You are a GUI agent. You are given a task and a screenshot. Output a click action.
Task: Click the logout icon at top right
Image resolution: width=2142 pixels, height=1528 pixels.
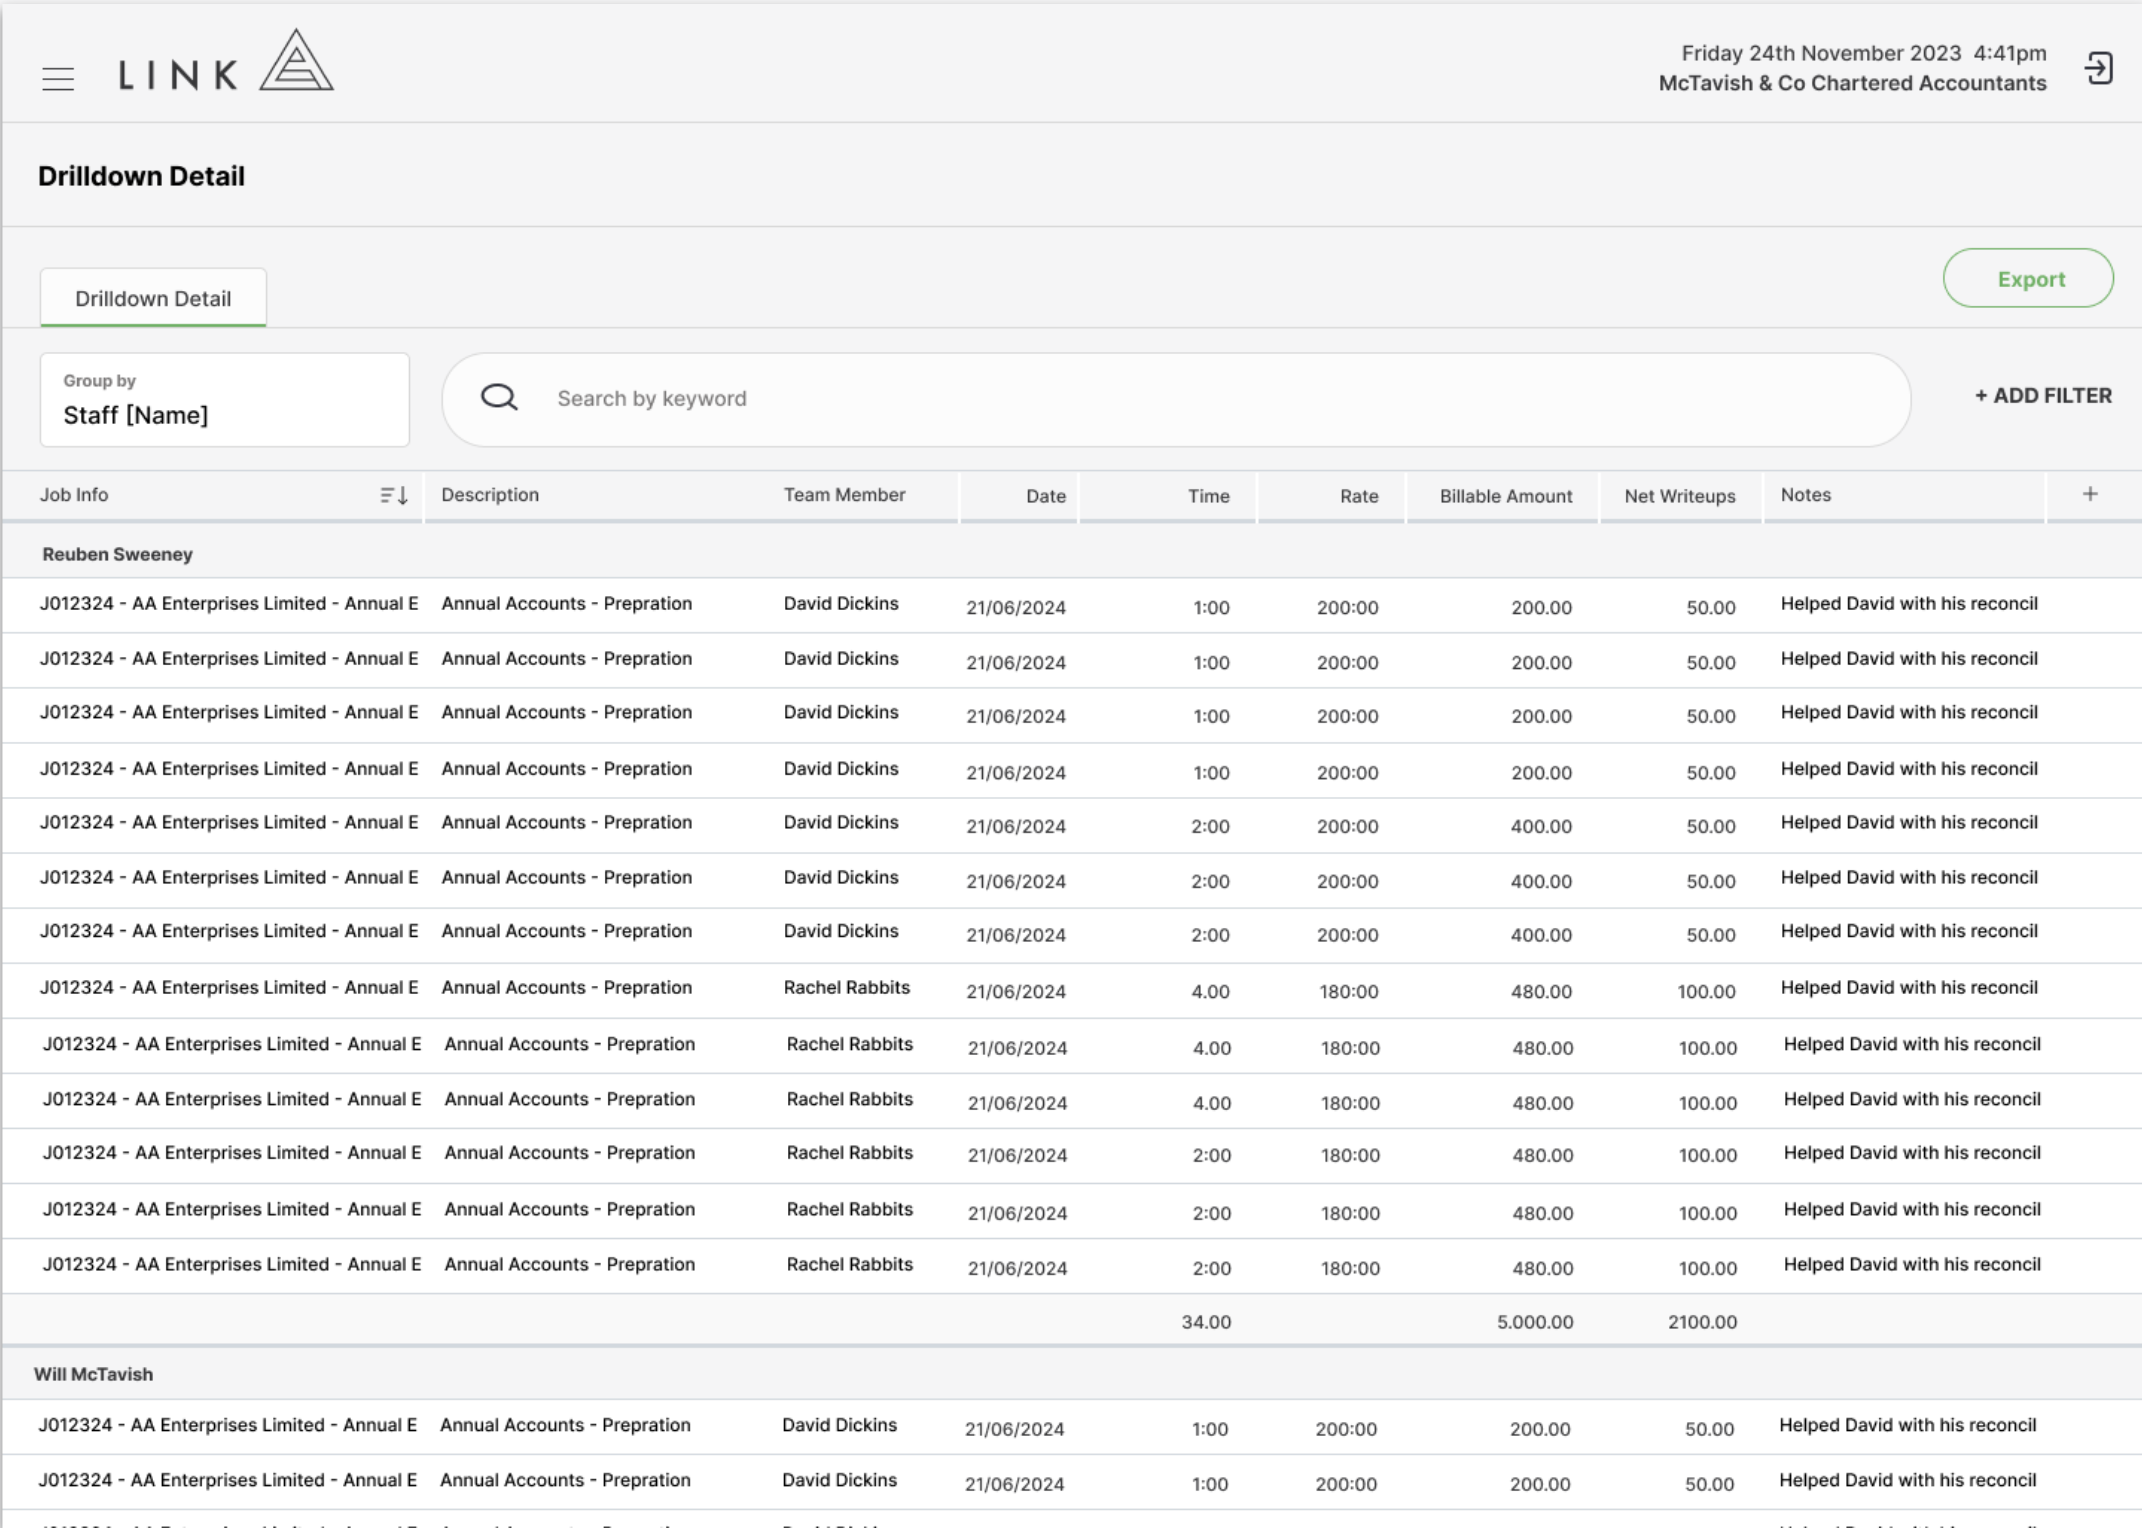[2098, 69]
